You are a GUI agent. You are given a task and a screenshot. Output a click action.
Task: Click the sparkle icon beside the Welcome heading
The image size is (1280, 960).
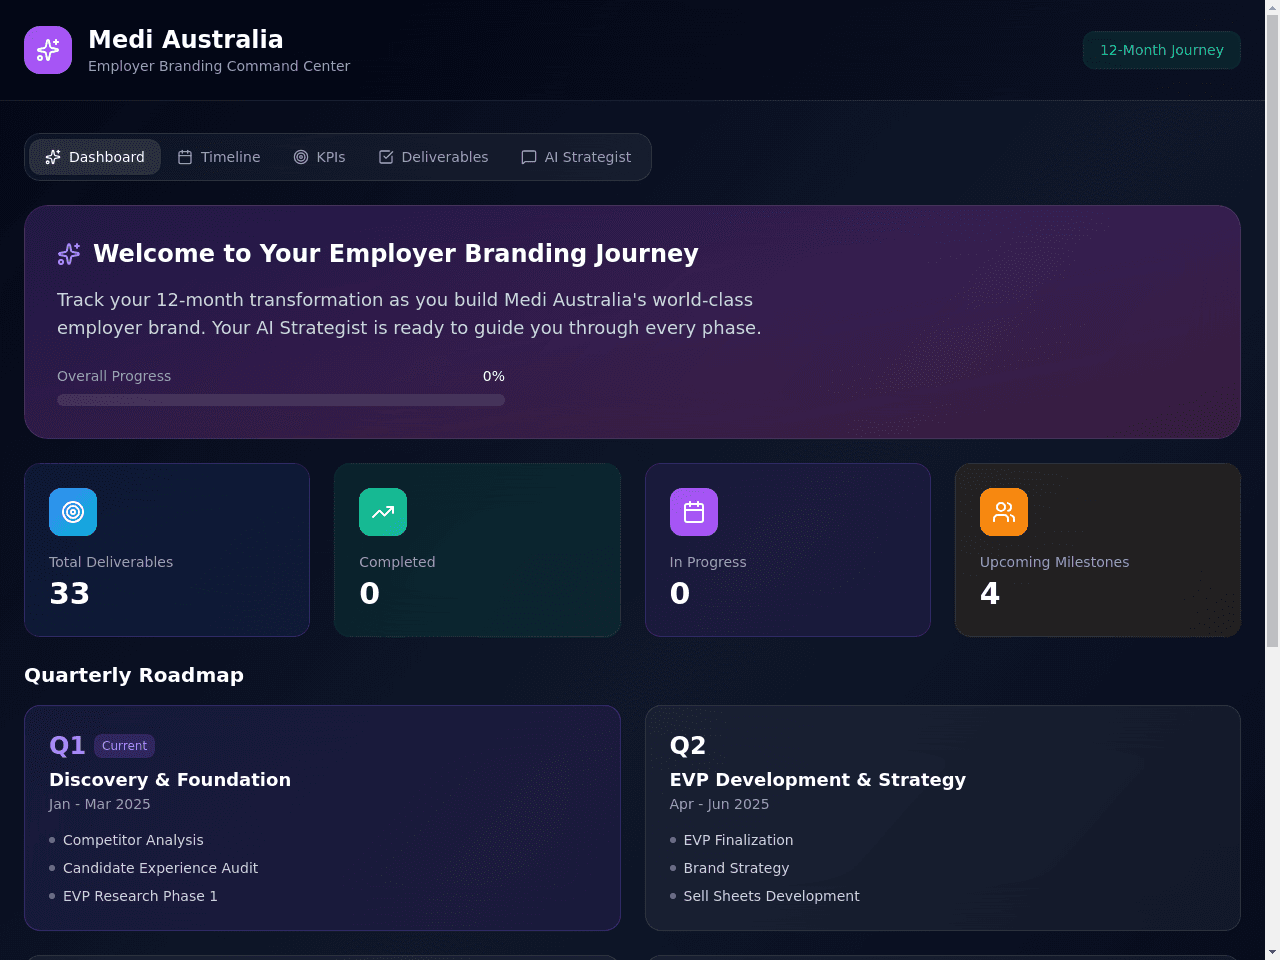pyautogui.click(x=69, y=254)
